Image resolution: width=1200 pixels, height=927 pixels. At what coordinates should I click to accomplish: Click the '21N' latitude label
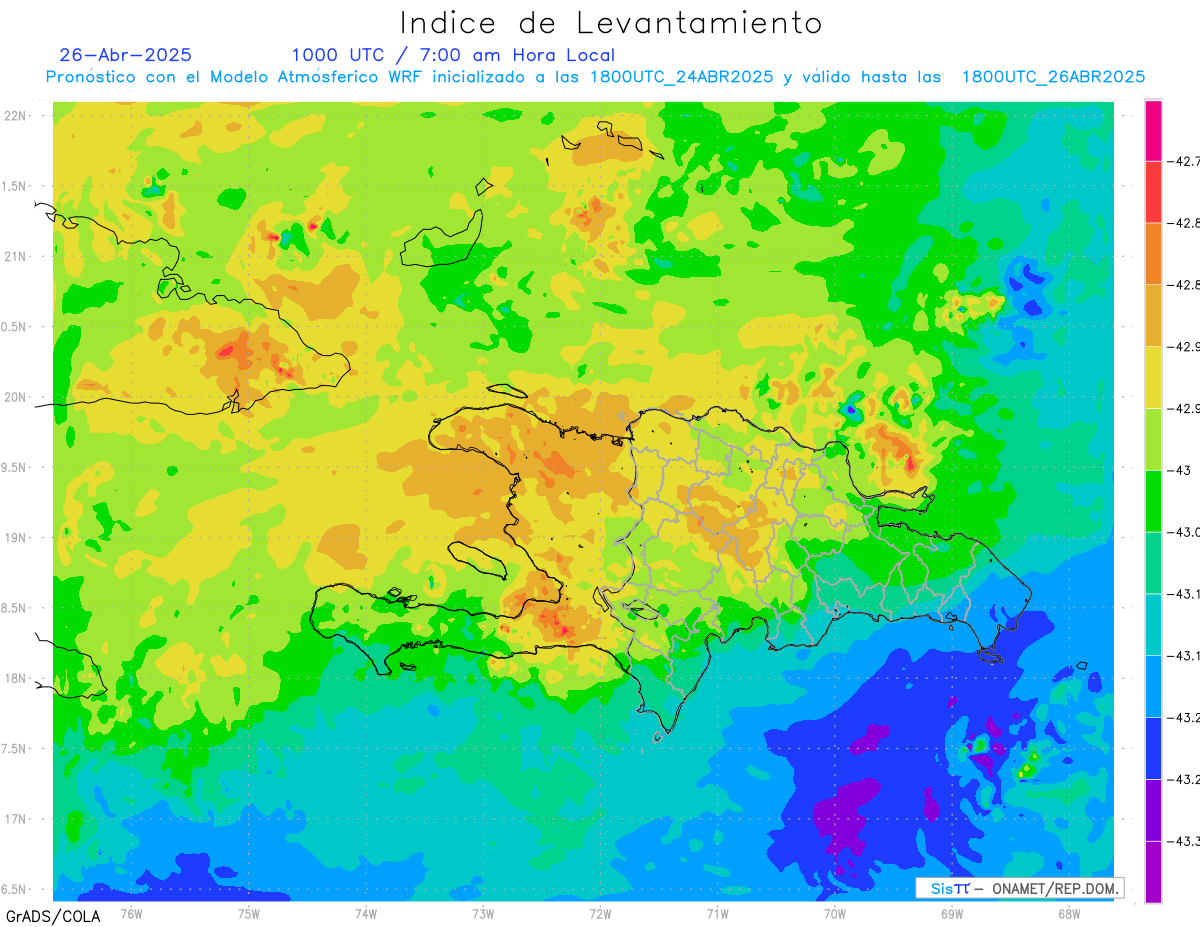pyautogui.click(x=17, y=257)
